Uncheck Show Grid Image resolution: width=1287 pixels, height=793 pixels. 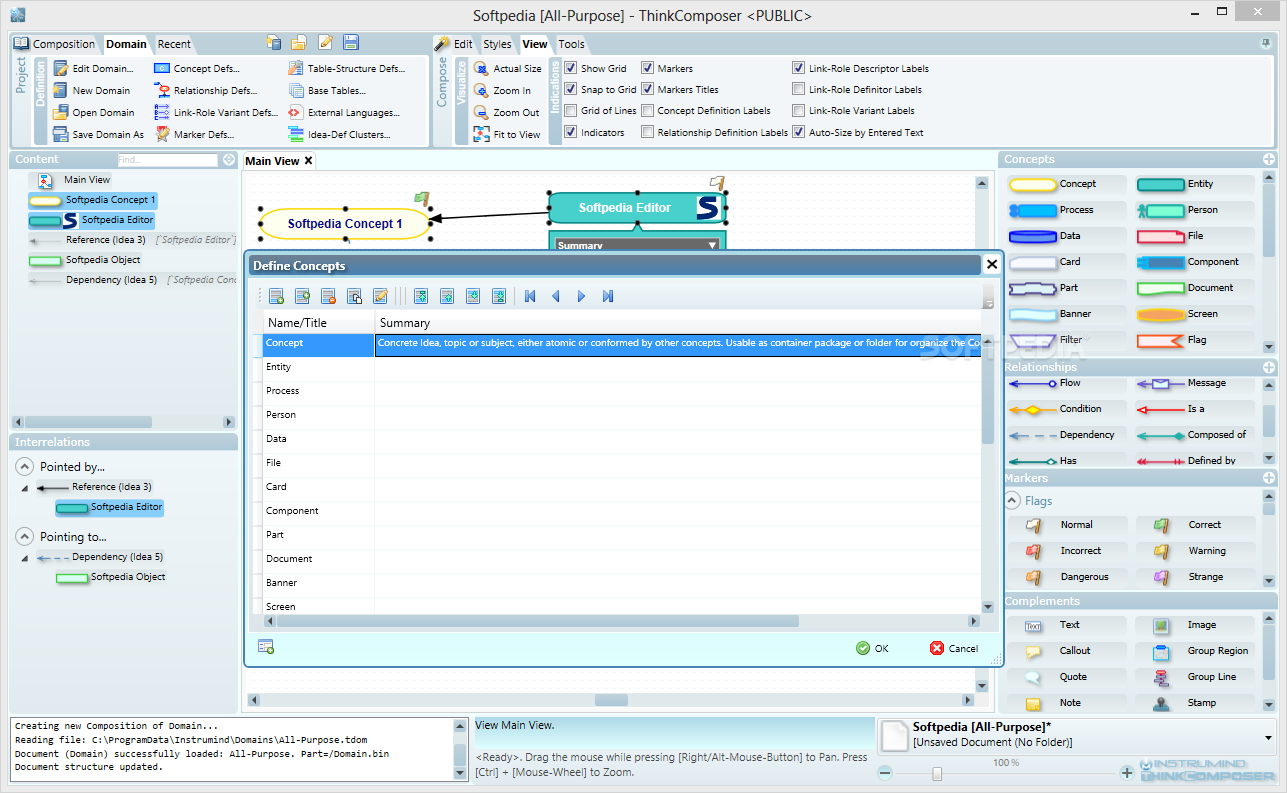[x=571, y=69]
